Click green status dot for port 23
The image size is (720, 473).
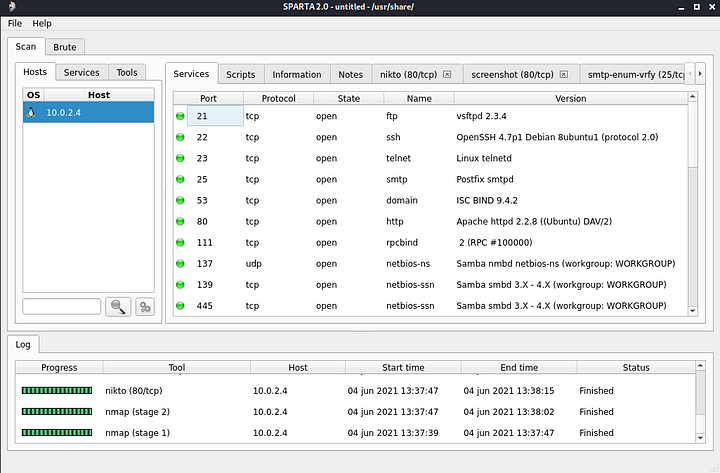click(x=180, y=158)
